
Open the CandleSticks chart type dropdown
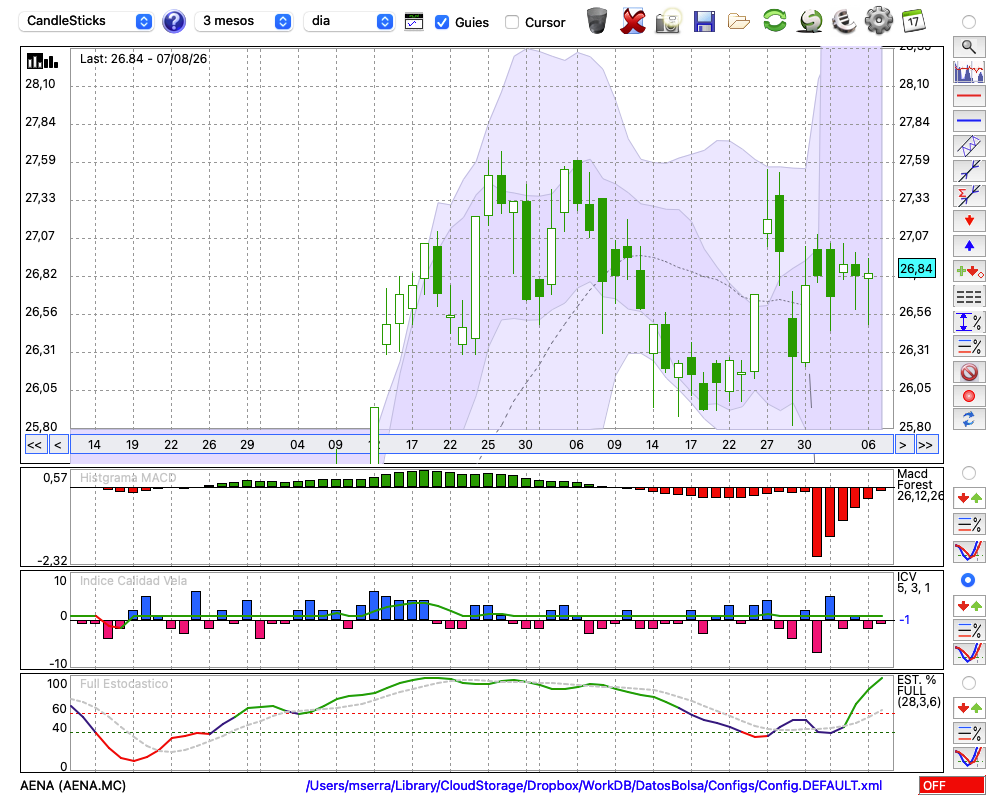coord(86,21)
